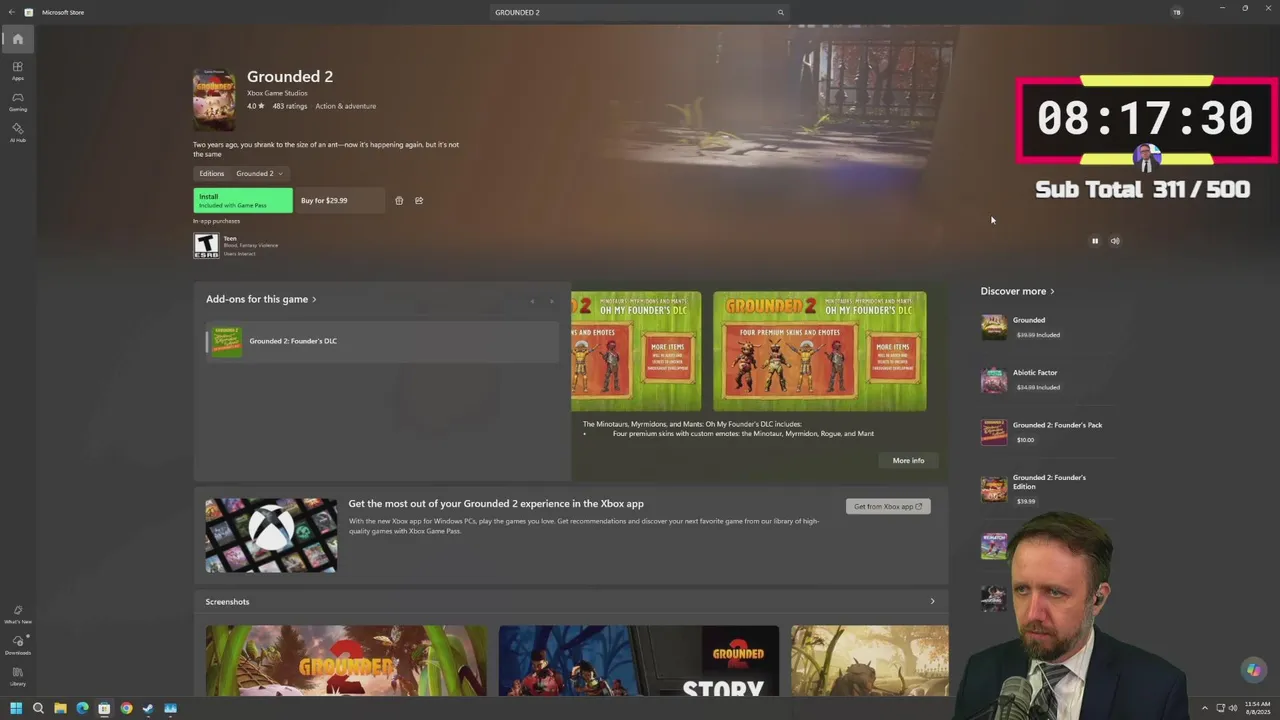Open What's New in the sidebar
Image resolution: width=1280 pixels, height=720 pixels.
click(x=17, y=614)
